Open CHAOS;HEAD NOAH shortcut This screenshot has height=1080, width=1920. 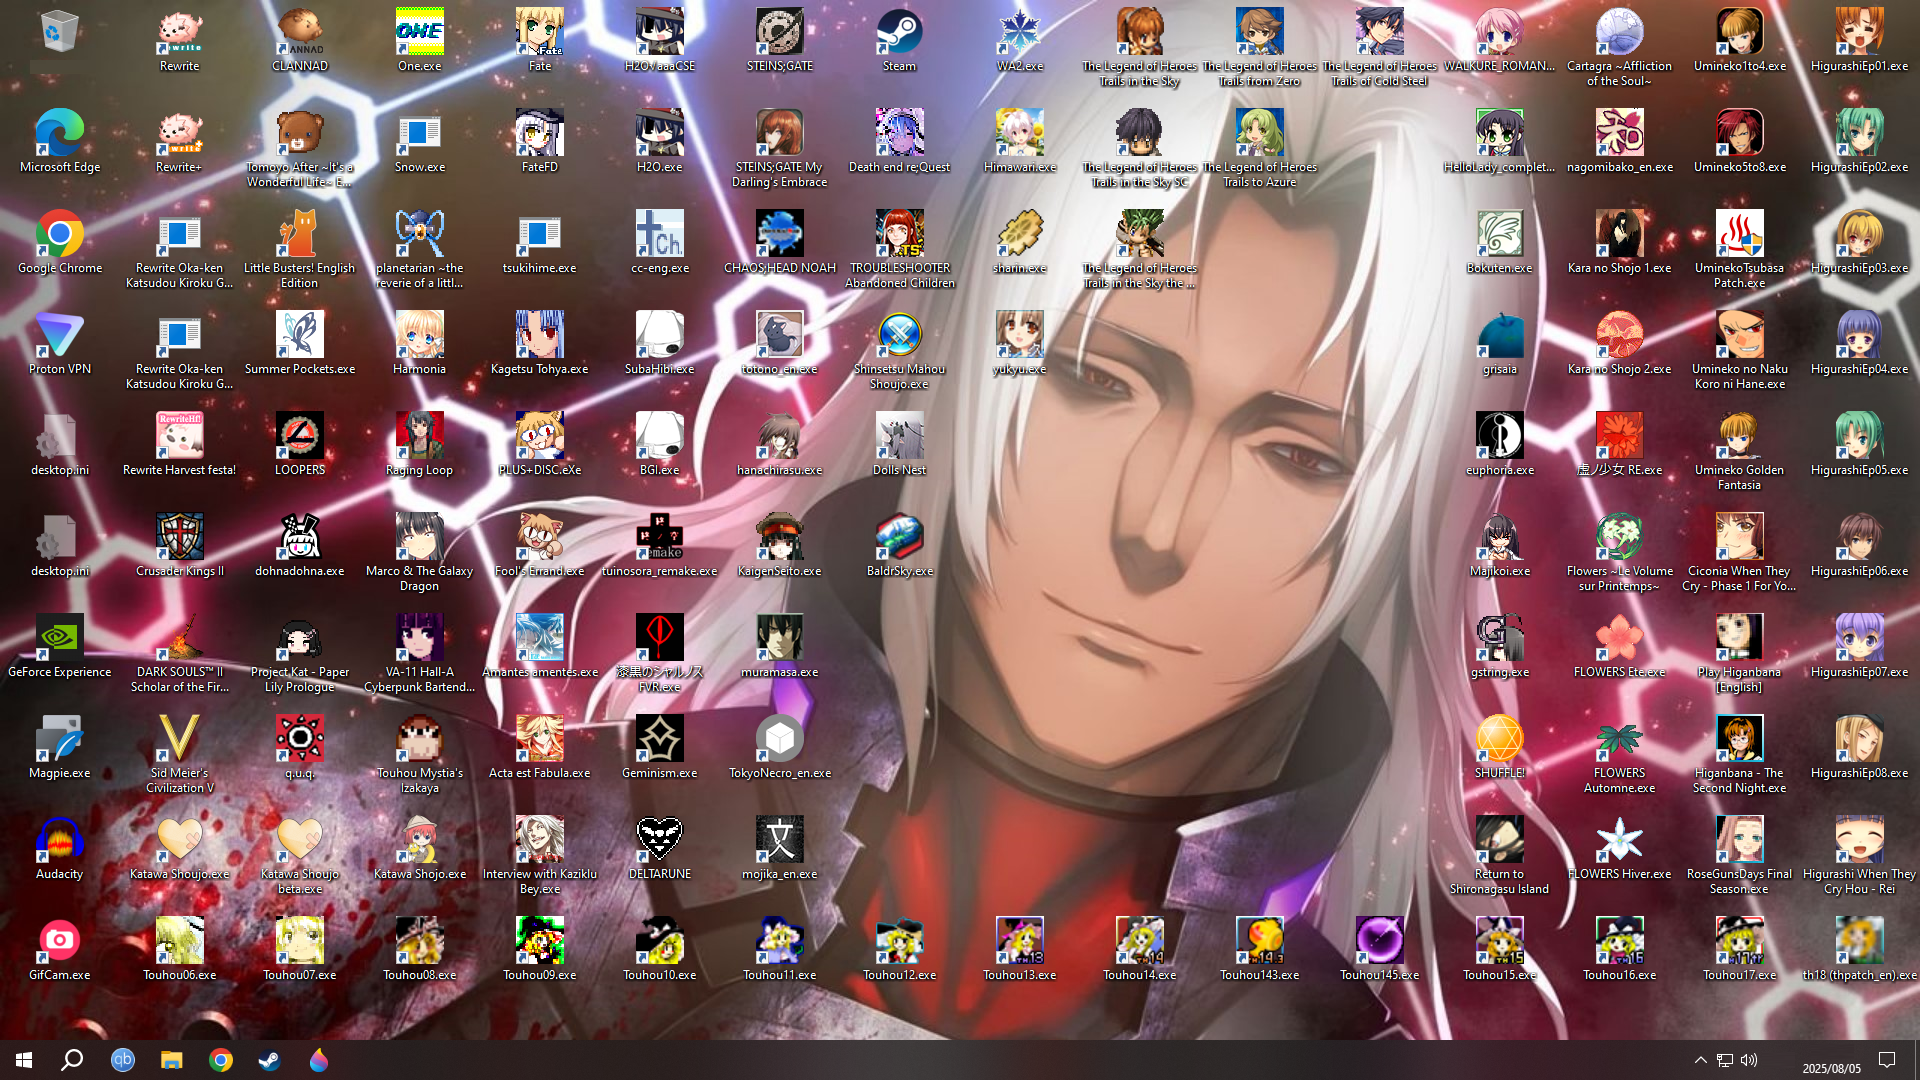click(x=780, y=242)
